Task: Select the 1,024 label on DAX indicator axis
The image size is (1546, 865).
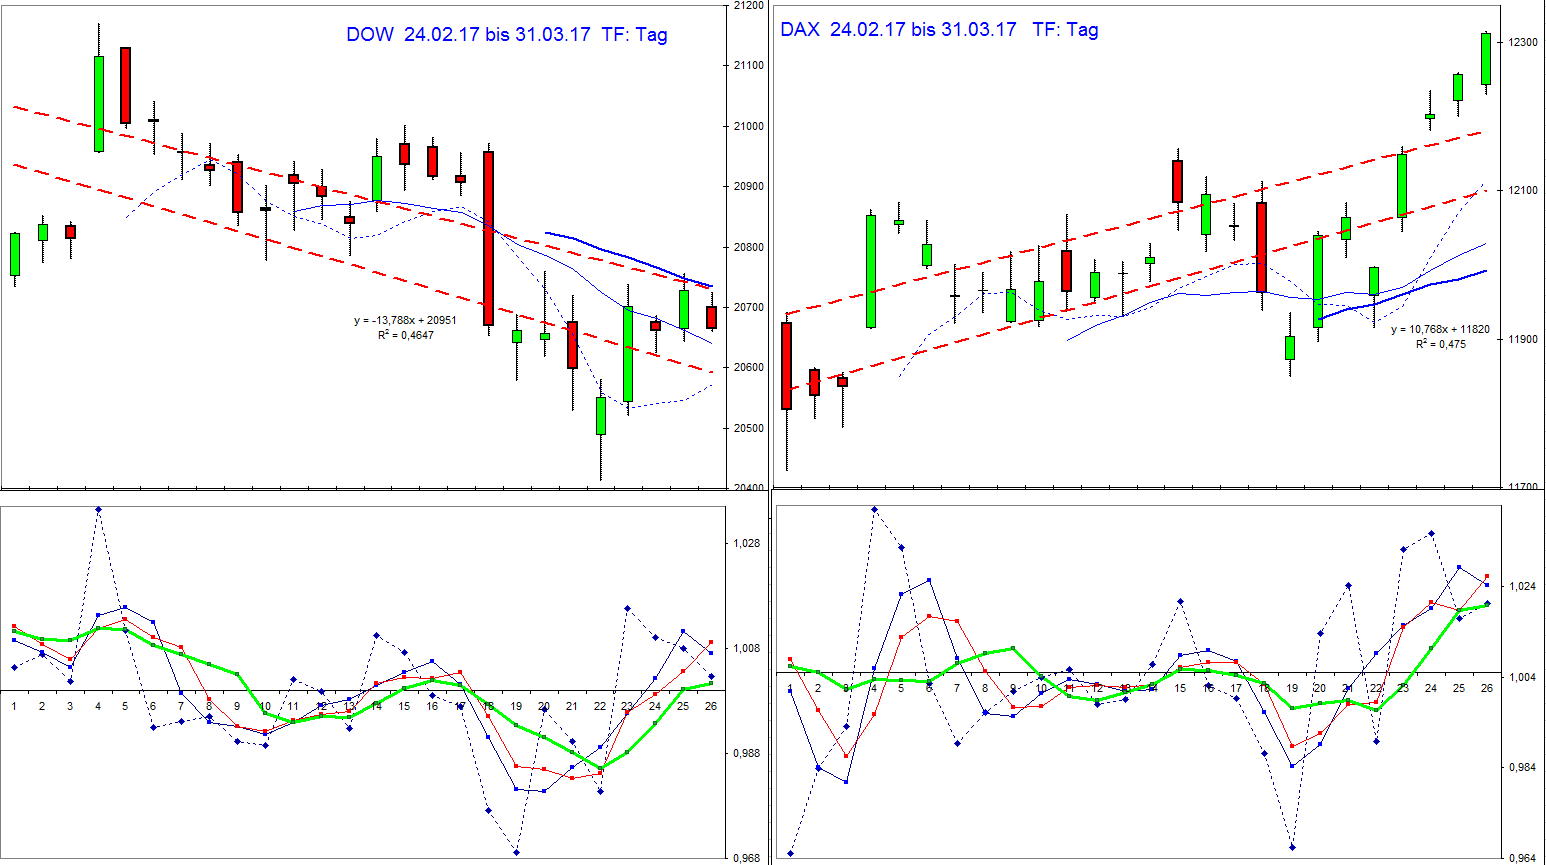Action: pyautogui.click(x=1523, y=587)
